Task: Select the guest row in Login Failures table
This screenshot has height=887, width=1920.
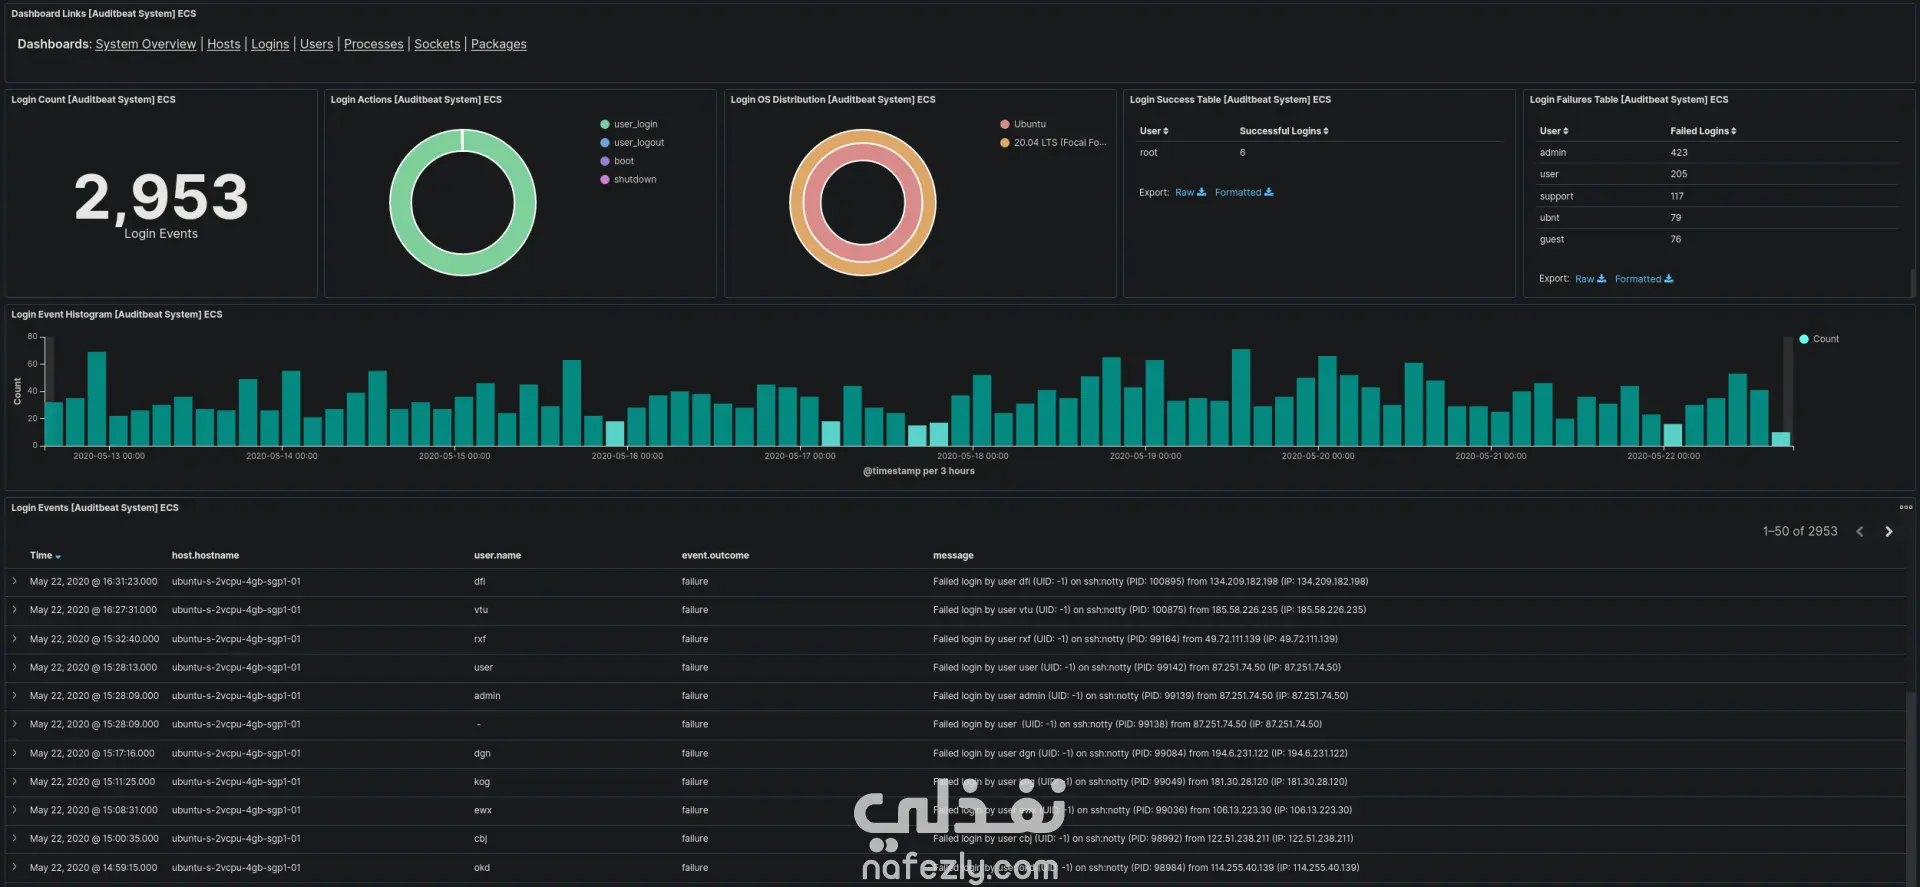Action: coord(1718,240)
